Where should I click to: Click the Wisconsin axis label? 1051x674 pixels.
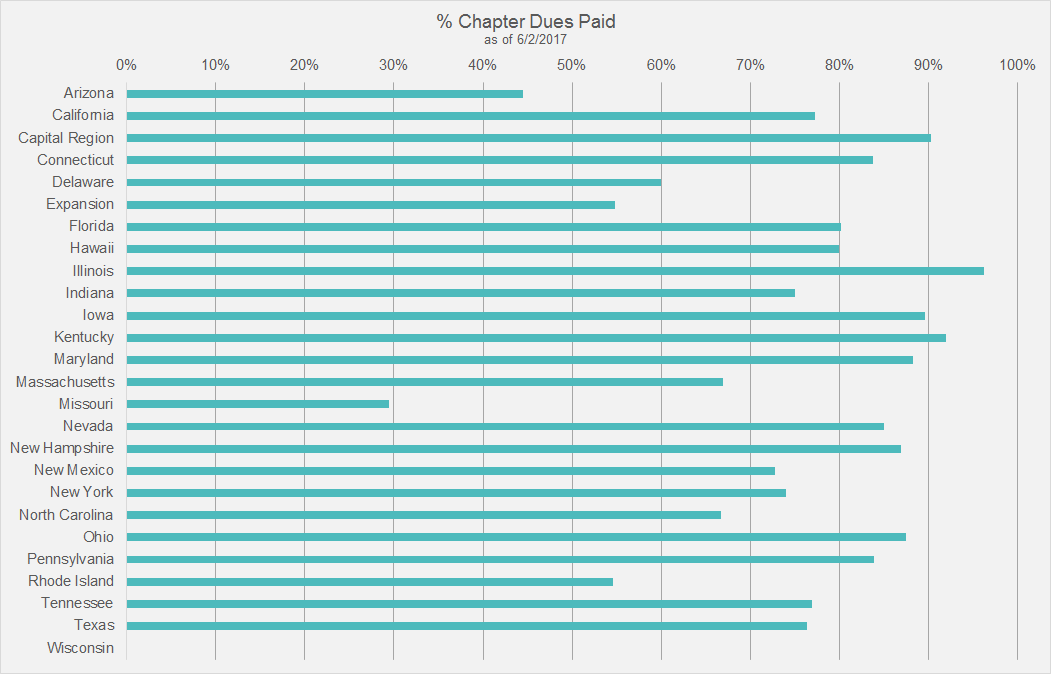(x=80, y=648)
